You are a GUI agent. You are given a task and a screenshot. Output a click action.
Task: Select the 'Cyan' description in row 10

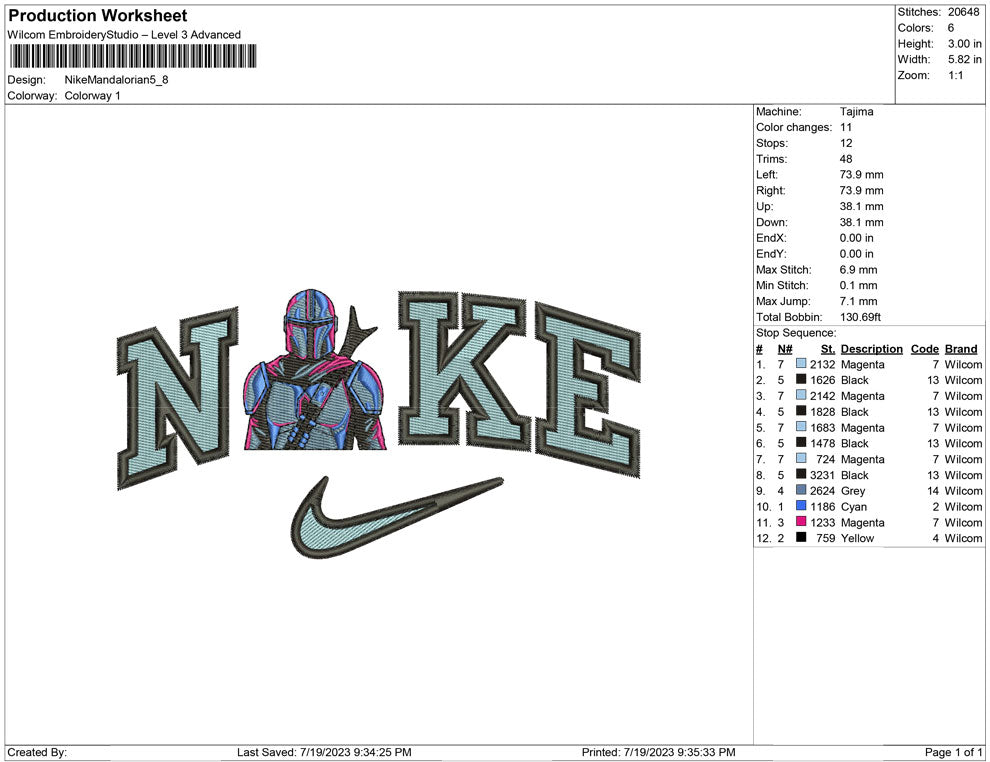[x=854, y=506]
